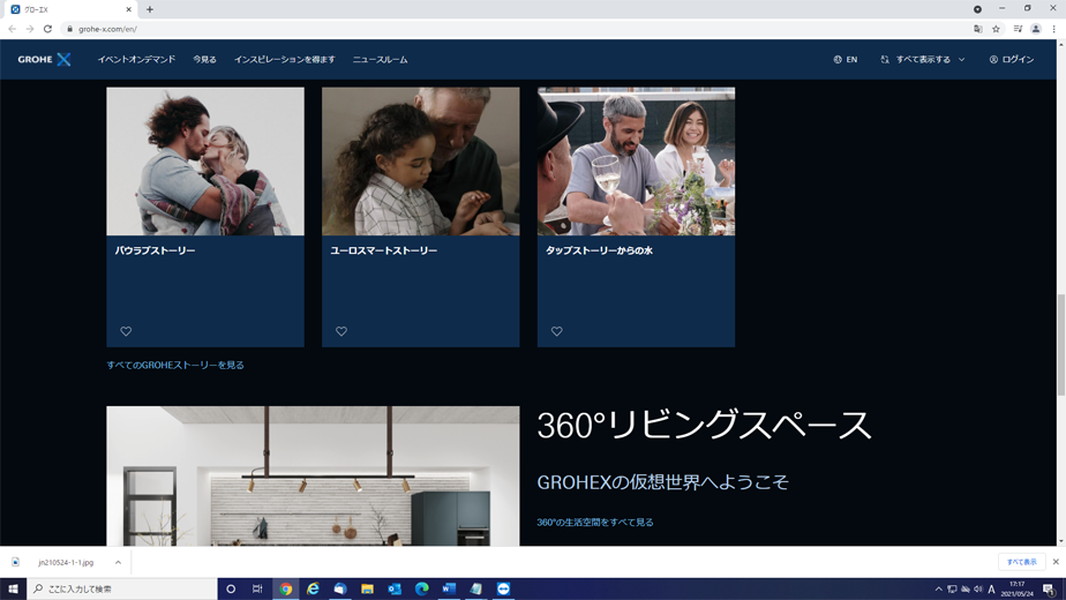Open TeamViewer from the taskbar
The height and width of the screenshot is (600, 1066).
coord(503,589)
